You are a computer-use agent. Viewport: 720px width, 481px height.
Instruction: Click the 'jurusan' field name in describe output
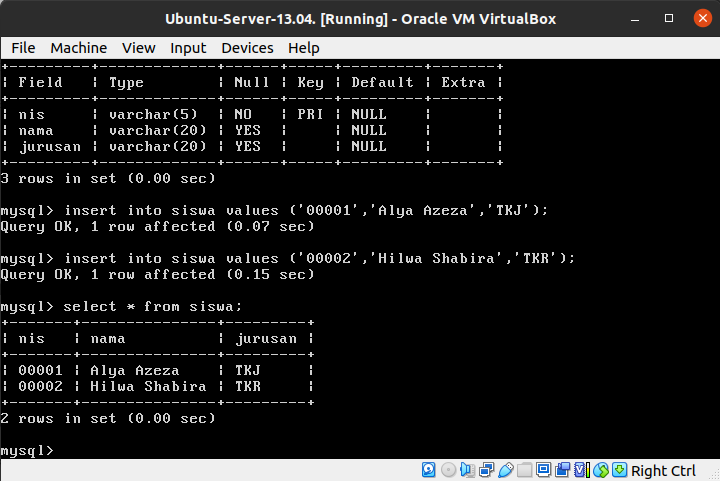(50, 147)
